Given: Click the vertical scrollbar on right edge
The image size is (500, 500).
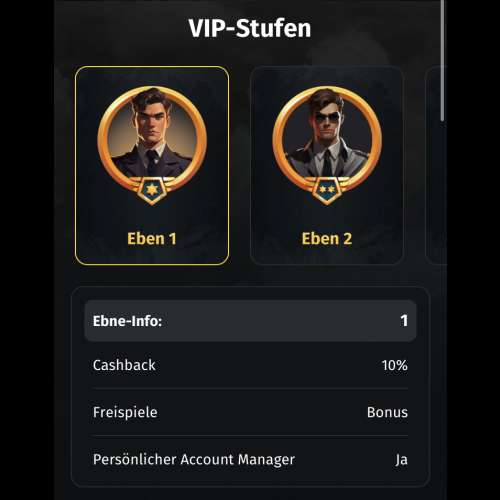Looking at the screenshot, I should point(443,60).
